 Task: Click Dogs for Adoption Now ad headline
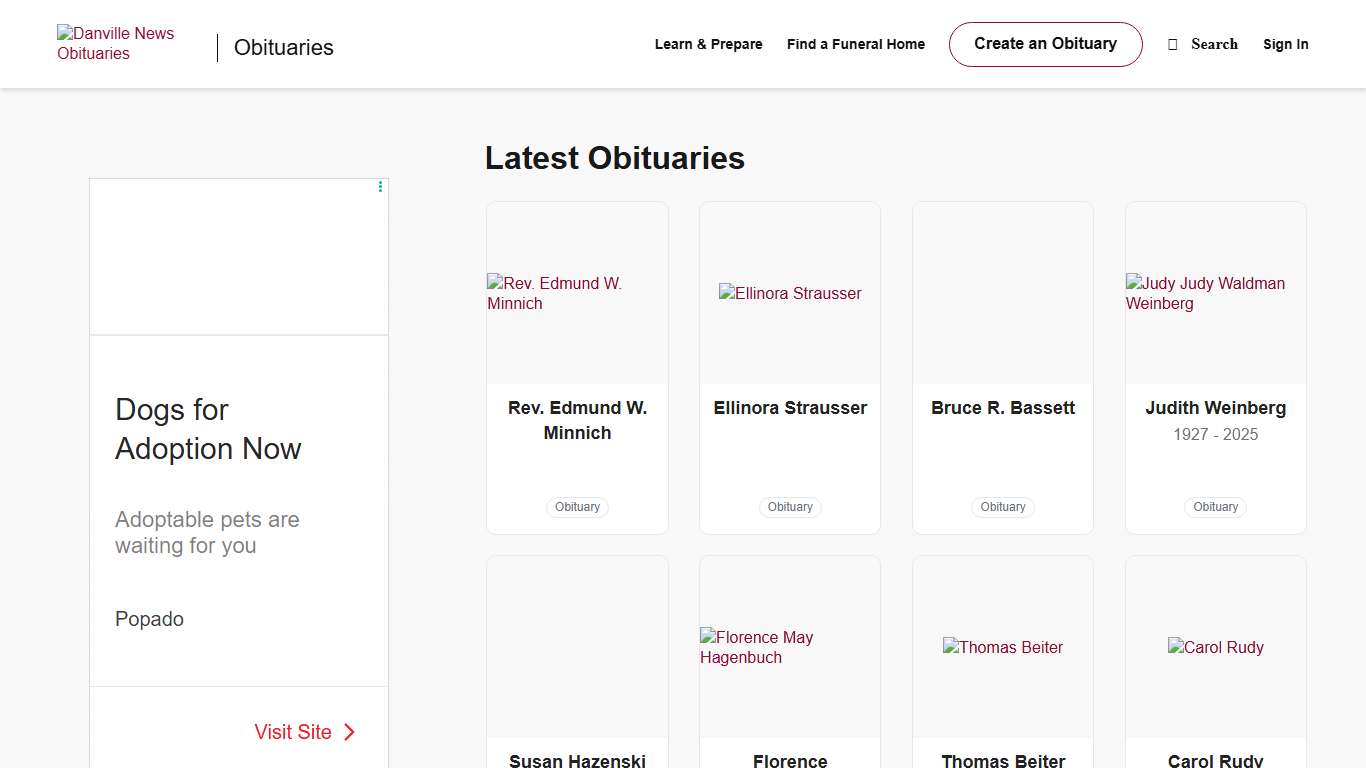(208, 429)
